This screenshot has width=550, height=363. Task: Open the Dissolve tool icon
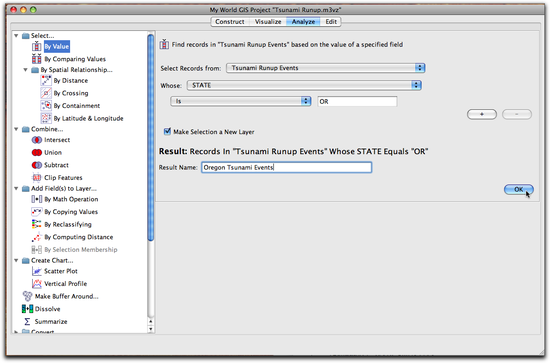(27, 309)
